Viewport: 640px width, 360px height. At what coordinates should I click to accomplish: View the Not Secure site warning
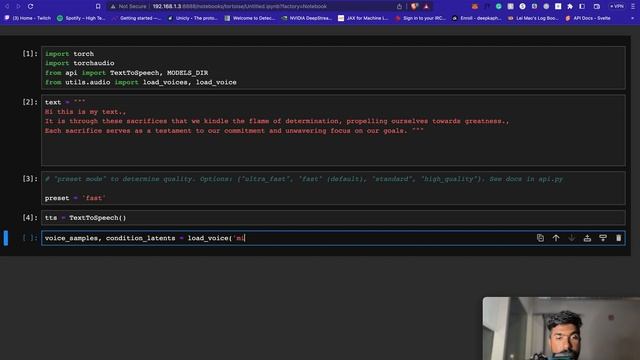click(x=128, y=6)
